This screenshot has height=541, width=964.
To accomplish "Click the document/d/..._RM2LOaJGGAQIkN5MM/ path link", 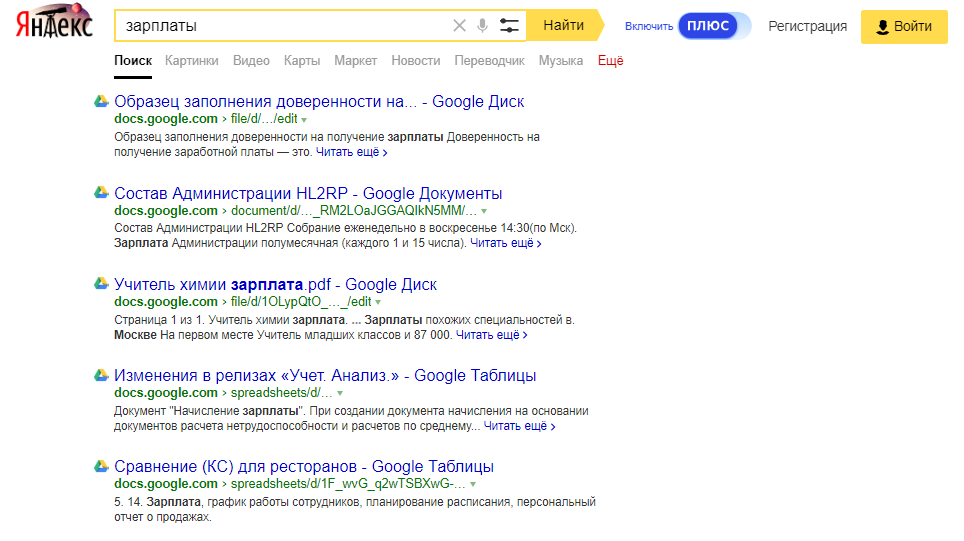I will coord(354,210).
